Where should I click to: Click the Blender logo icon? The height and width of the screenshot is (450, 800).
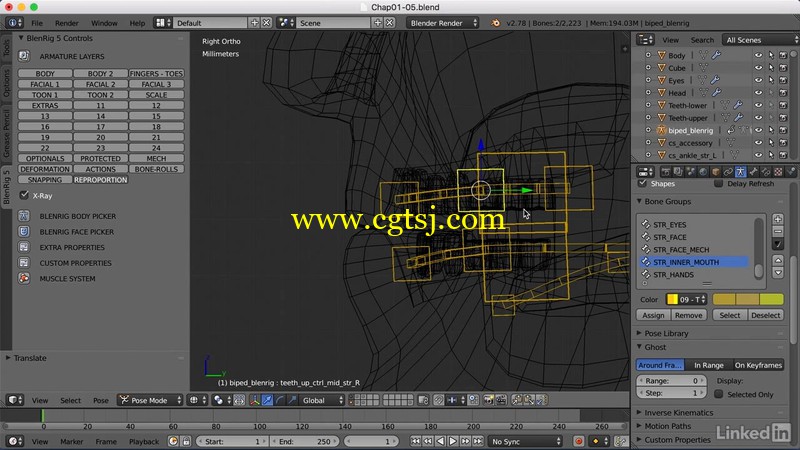[x=495, y=23]
